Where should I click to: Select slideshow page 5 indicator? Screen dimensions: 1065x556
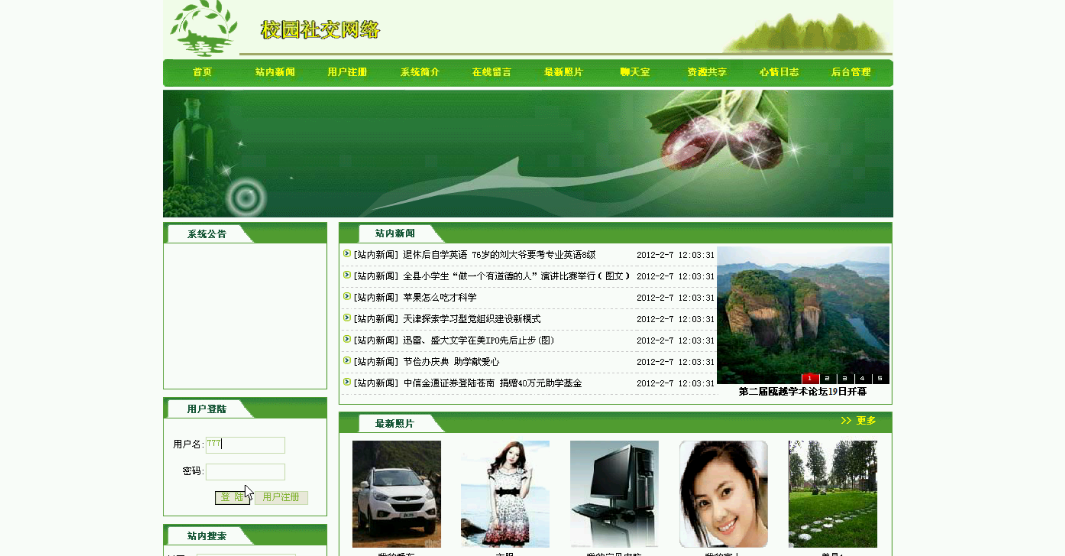click(880, 379)
